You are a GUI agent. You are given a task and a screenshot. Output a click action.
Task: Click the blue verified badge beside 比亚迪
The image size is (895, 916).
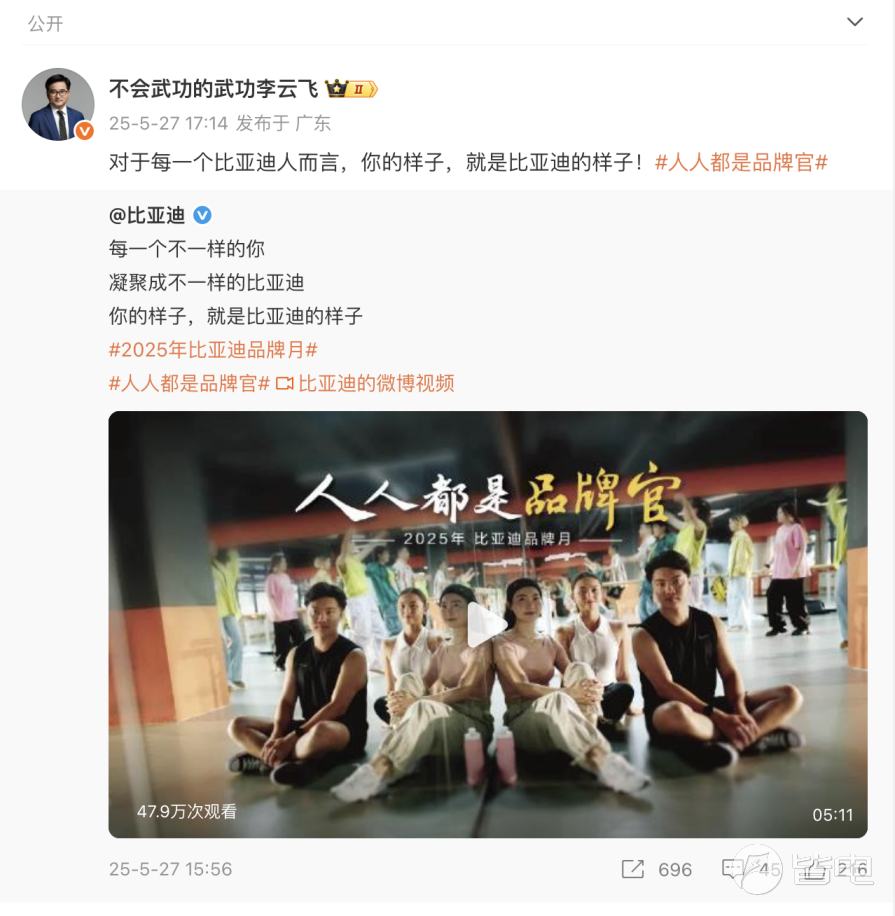pos(202,216)
